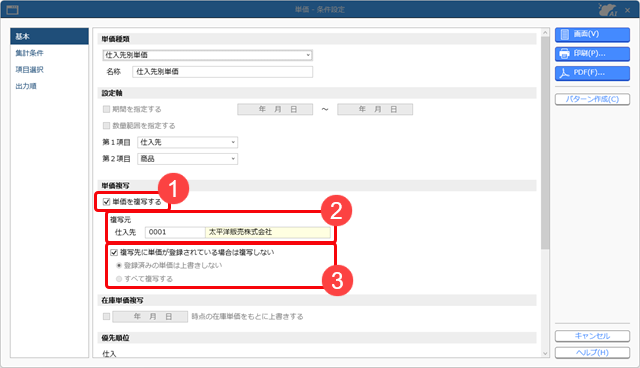Enable the 在庫単価複写 checkbox
This screenshot has width=640, height=368.
tap(107, 317)
